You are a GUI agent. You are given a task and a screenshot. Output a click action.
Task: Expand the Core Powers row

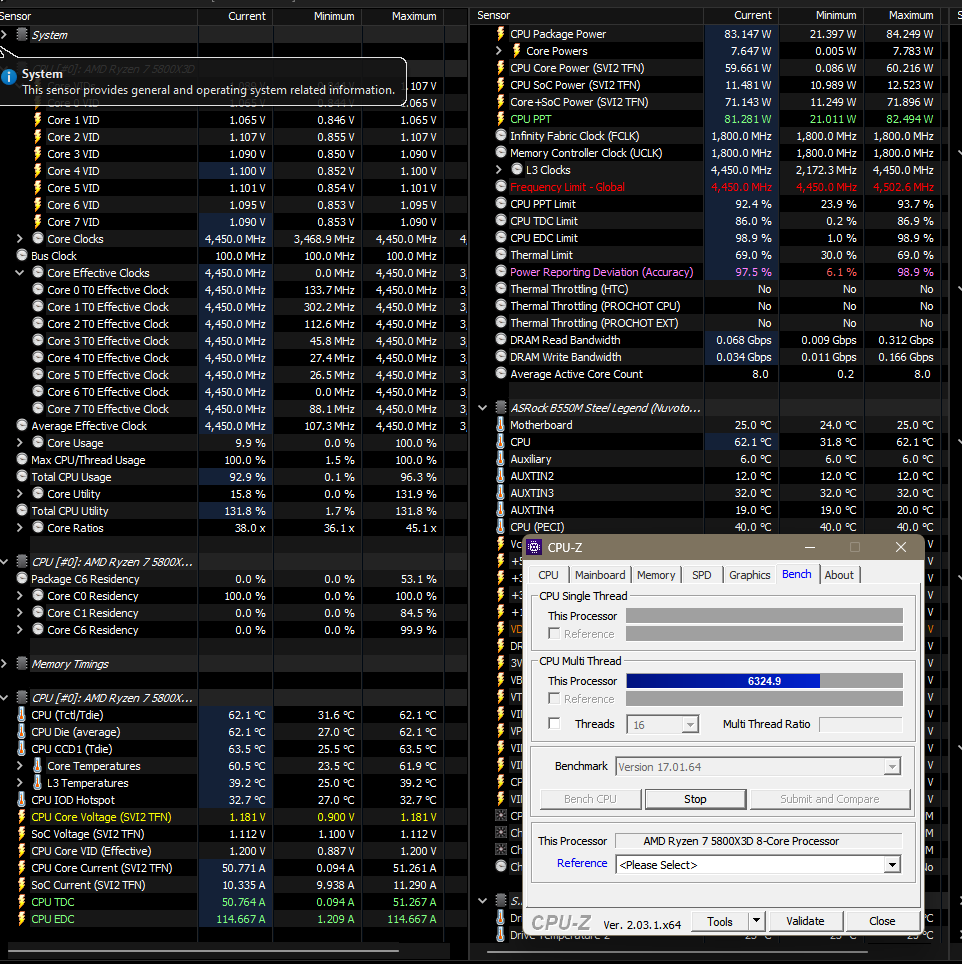coord(499,50)
